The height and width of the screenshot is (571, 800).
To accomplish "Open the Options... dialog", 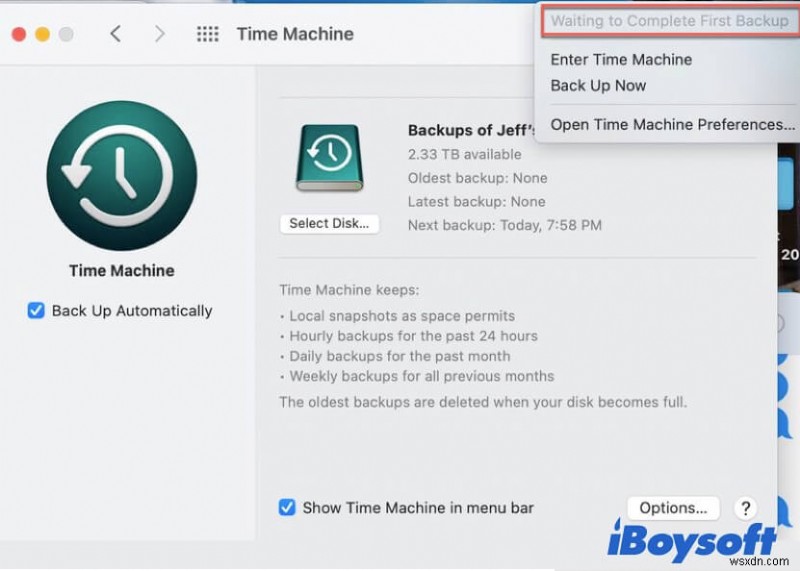I will click(x=673, y=508).
